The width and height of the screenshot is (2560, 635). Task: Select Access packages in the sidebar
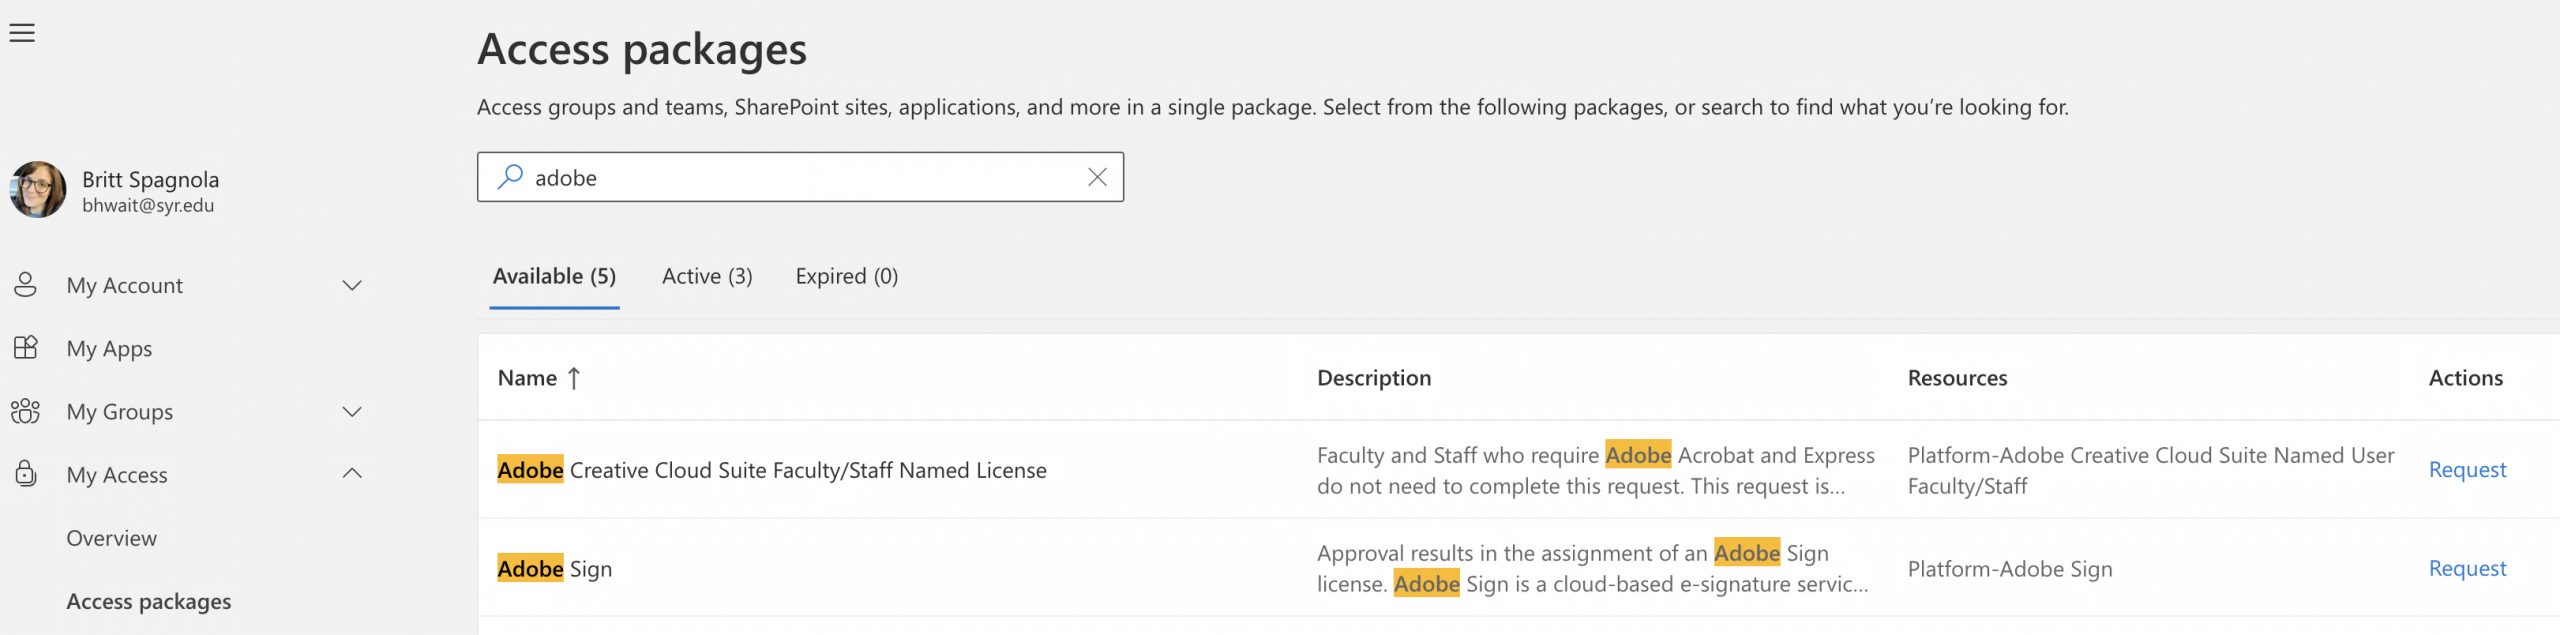pos(149,602)
